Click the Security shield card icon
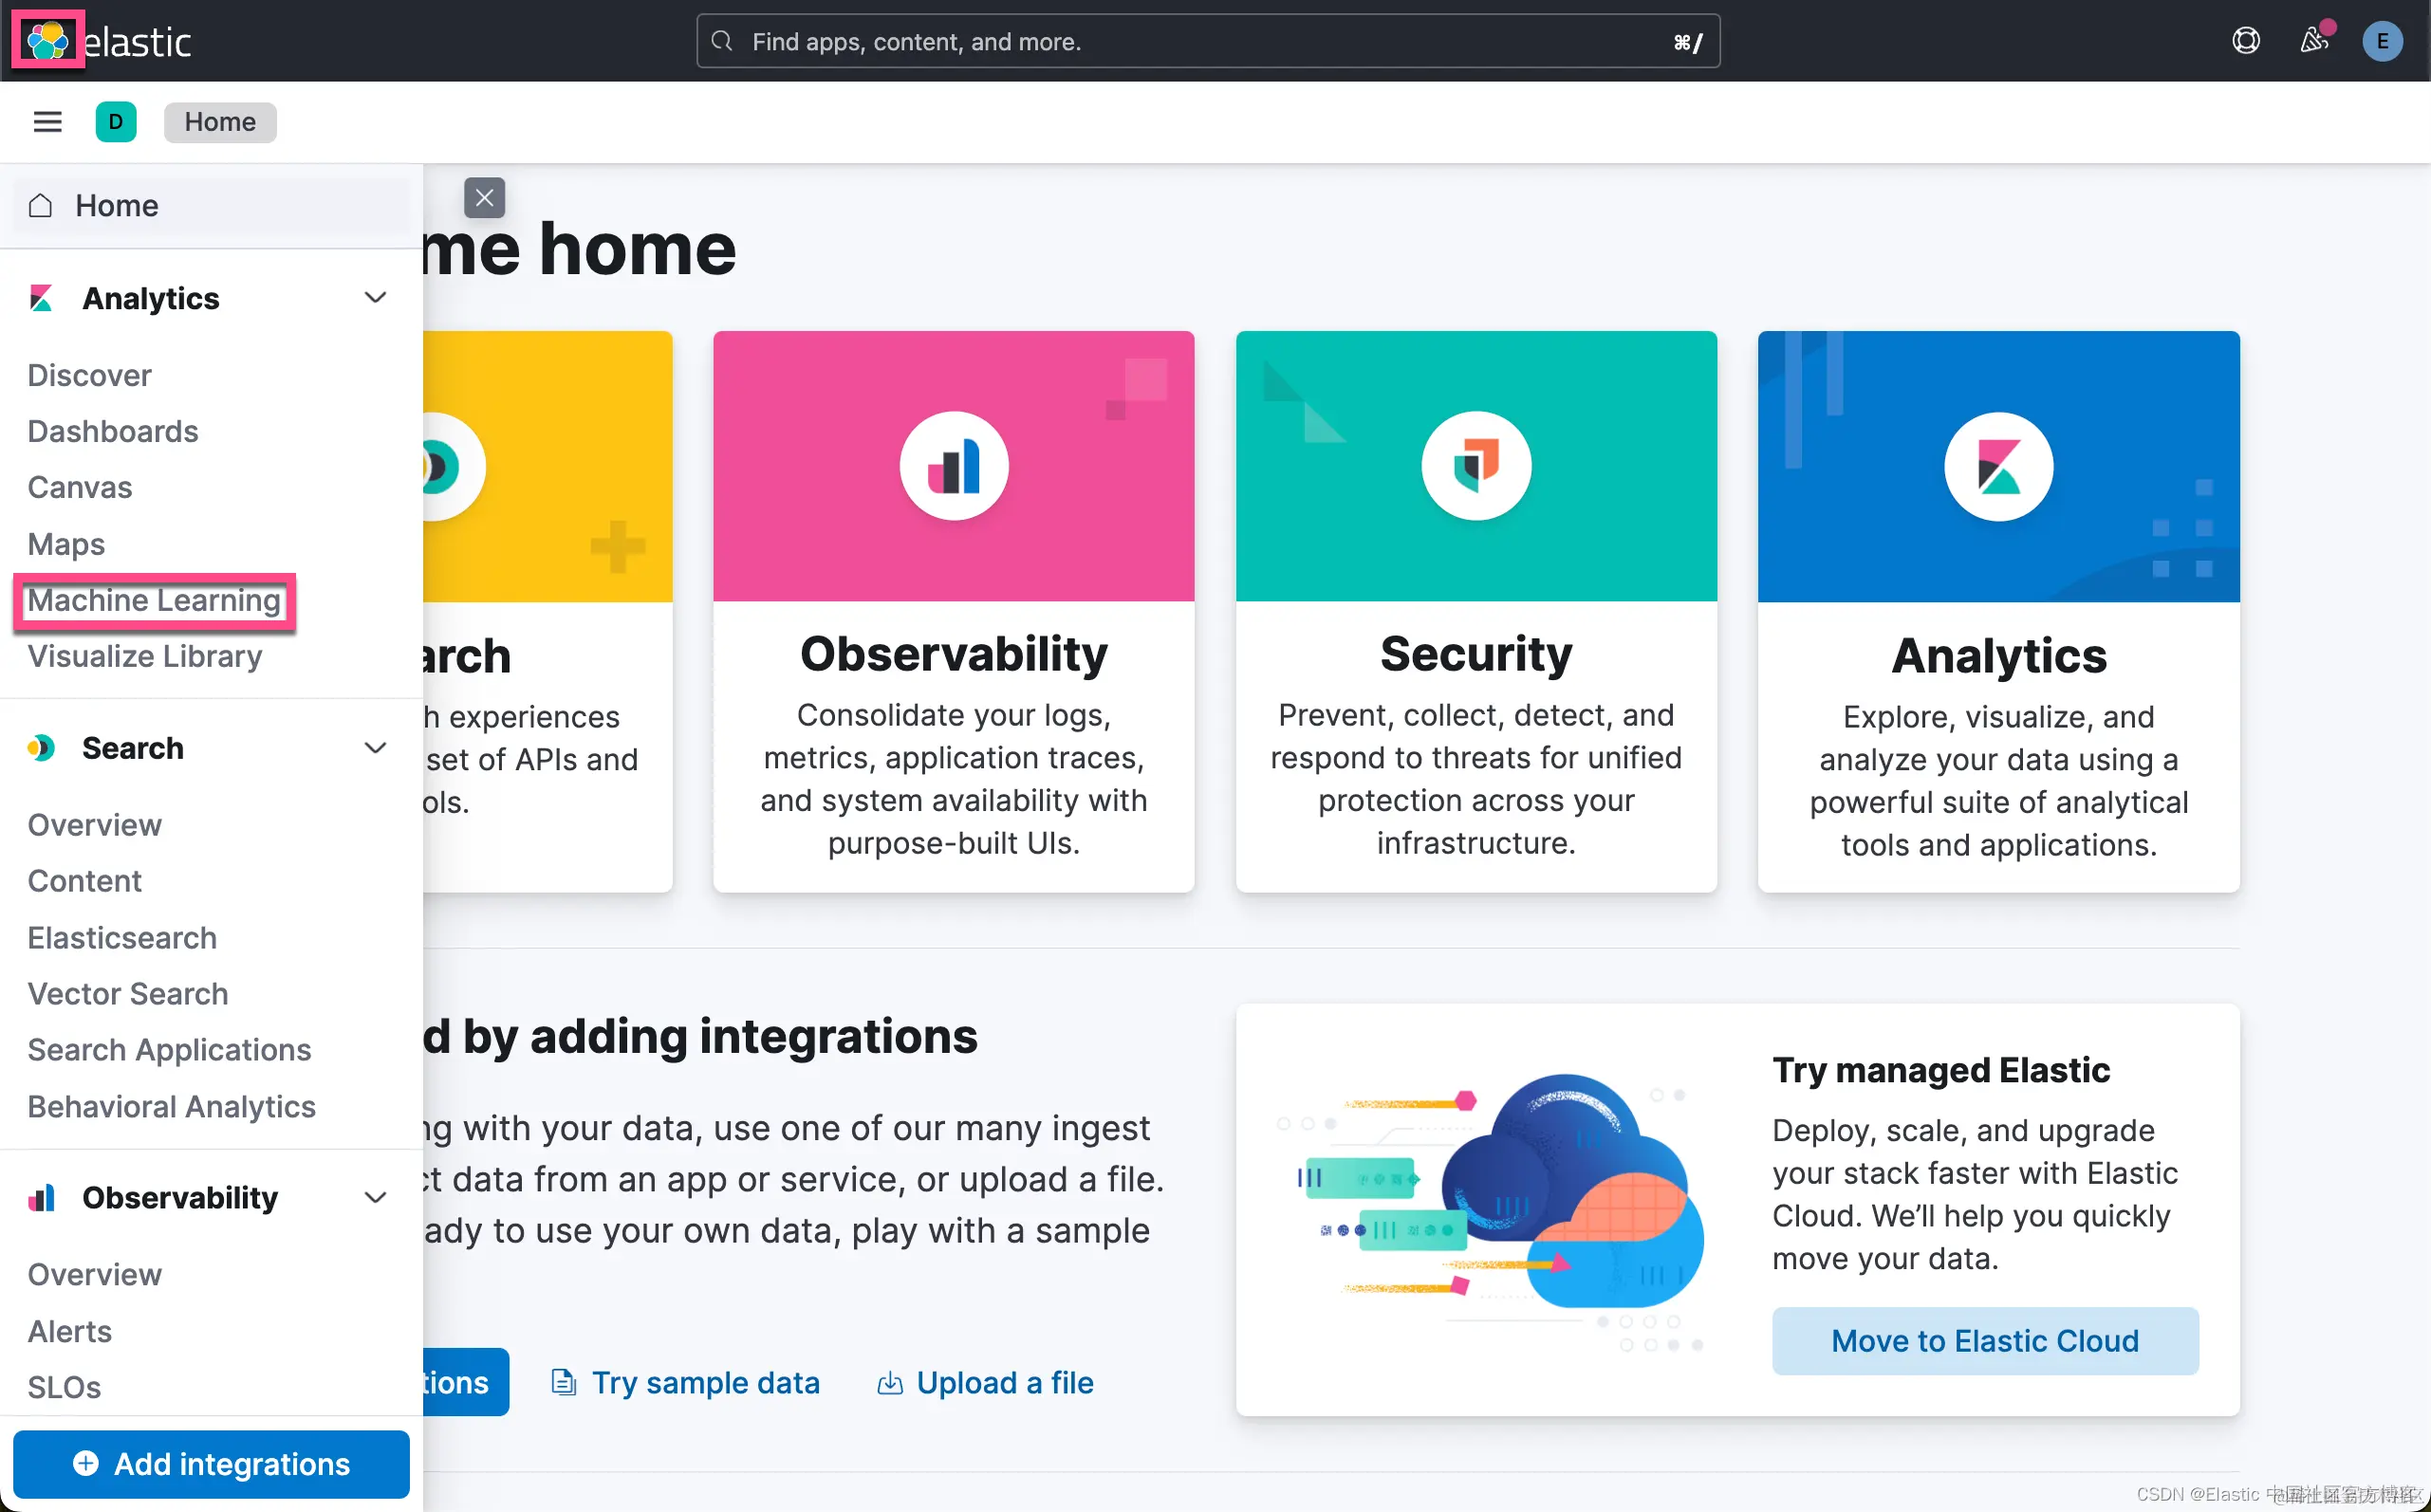The height and width of the screenshot is (1512, 2431). pos(1476,467)
